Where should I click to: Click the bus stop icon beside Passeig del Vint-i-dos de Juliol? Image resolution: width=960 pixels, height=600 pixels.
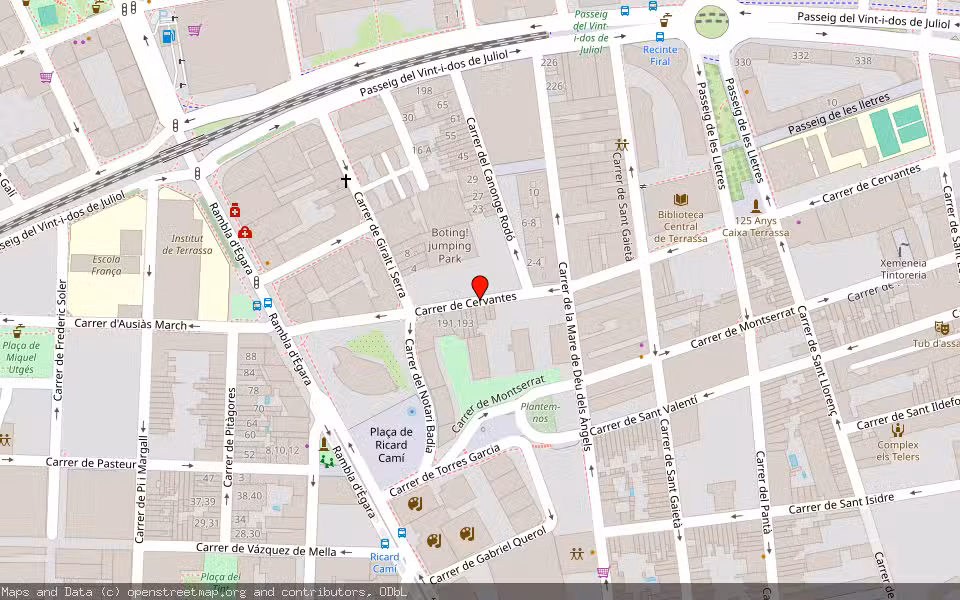(625, 9)
